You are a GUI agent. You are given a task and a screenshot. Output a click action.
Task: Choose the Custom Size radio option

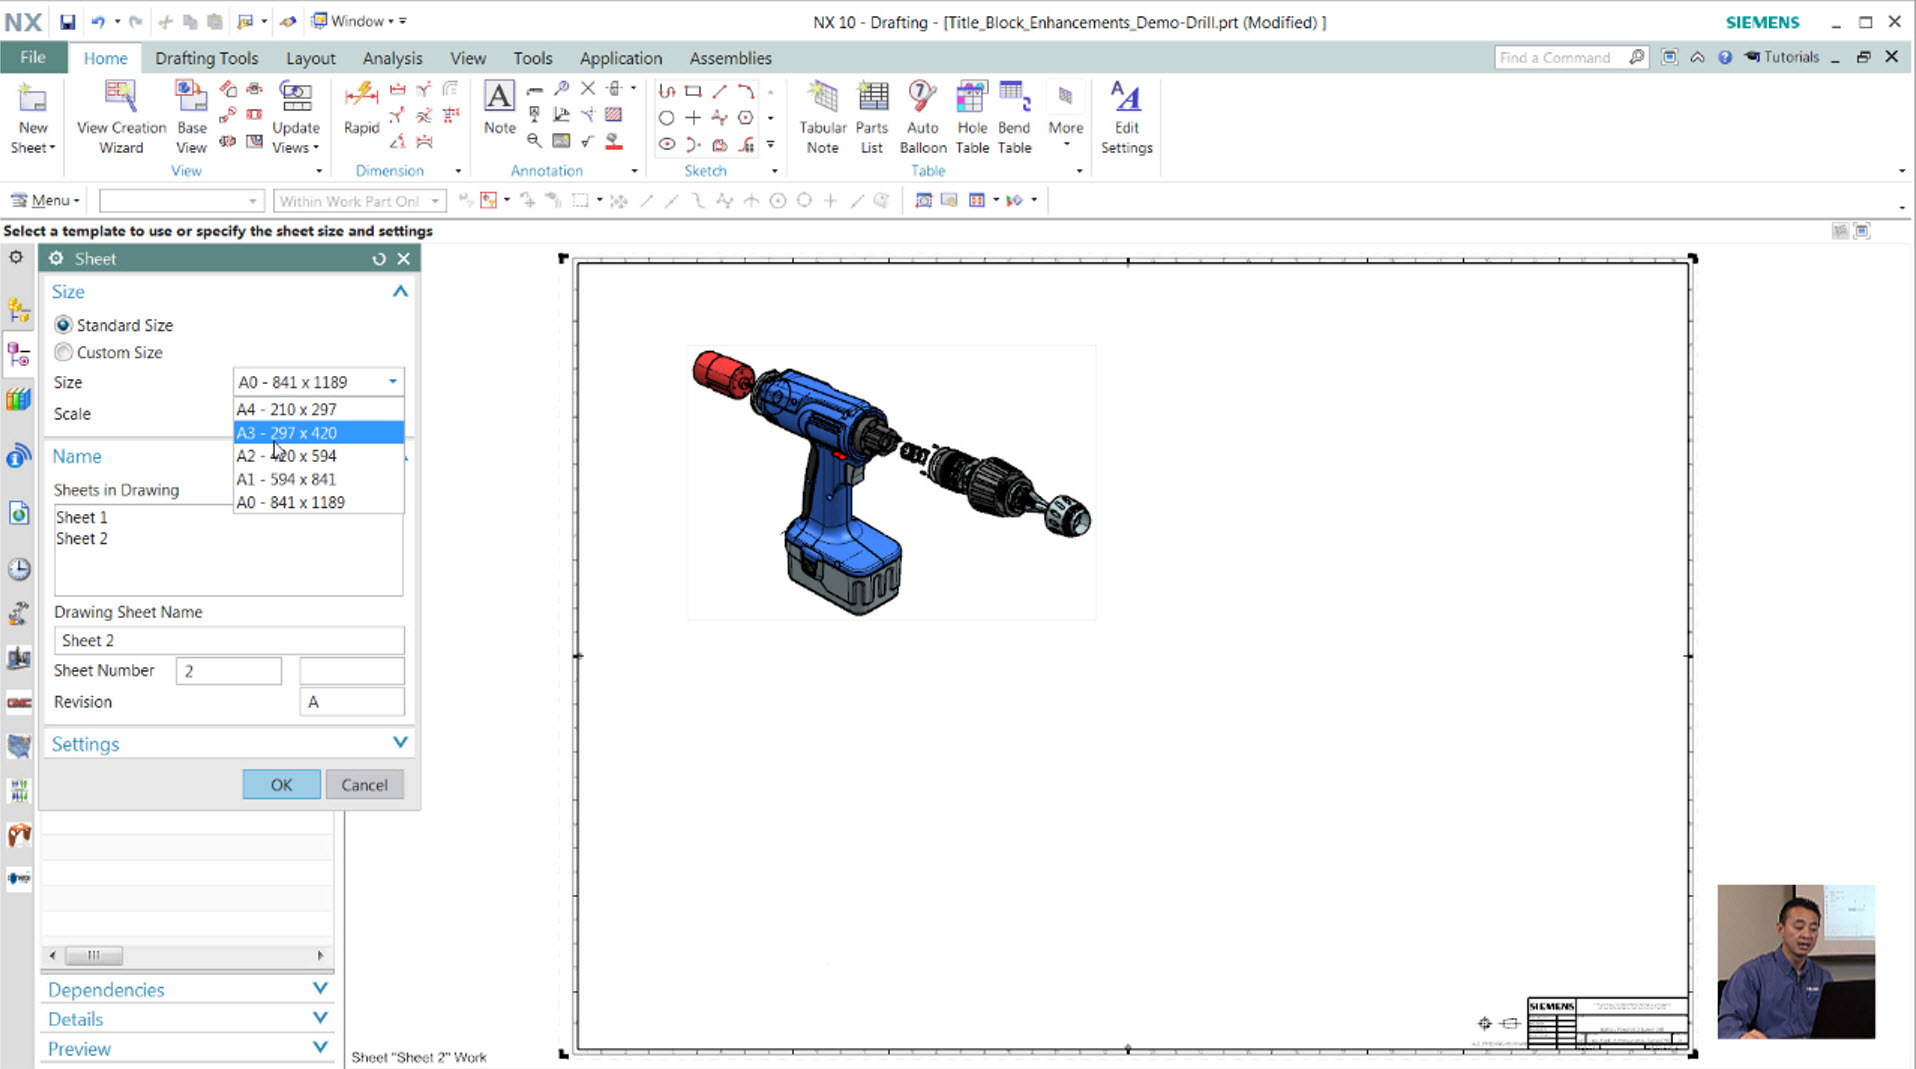tap(64, 352)
